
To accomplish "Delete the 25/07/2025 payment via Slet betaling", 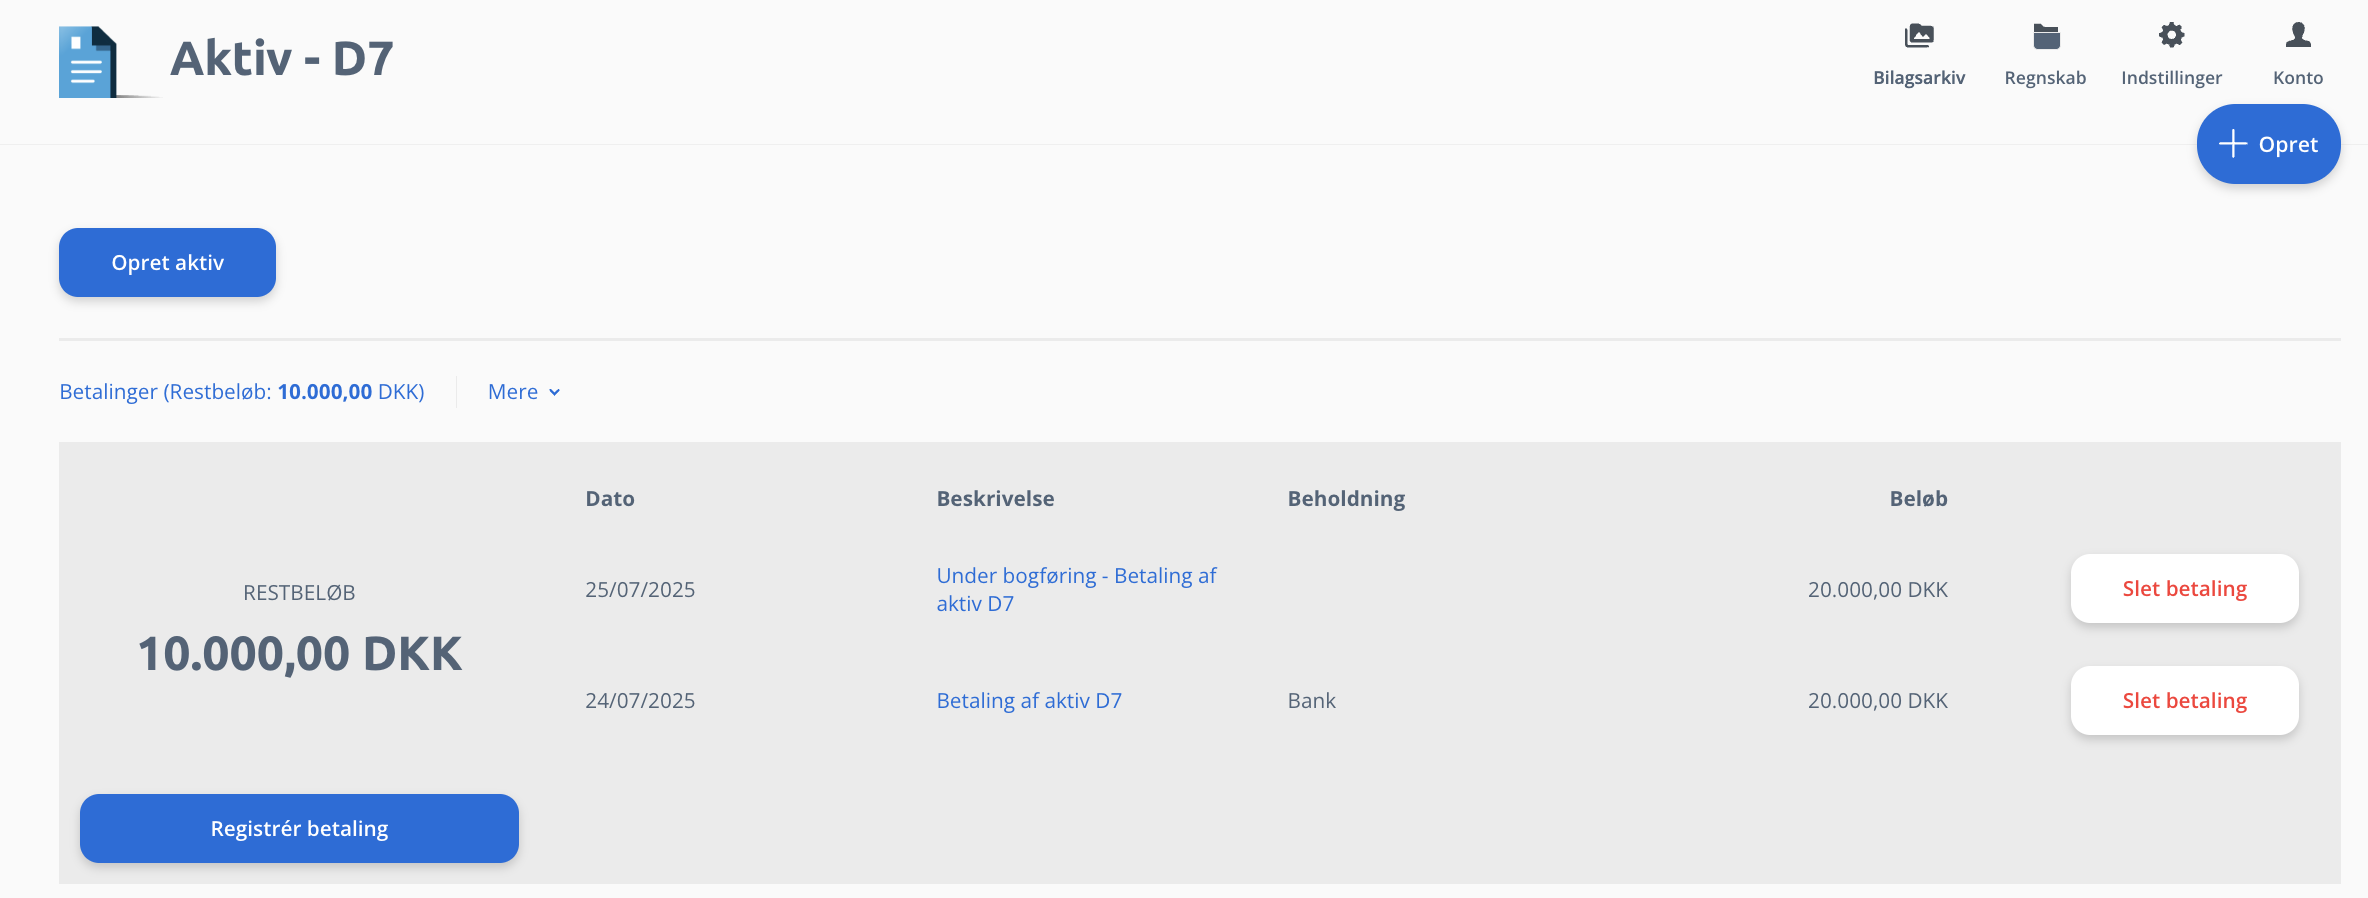I will tap(2184, 589).
